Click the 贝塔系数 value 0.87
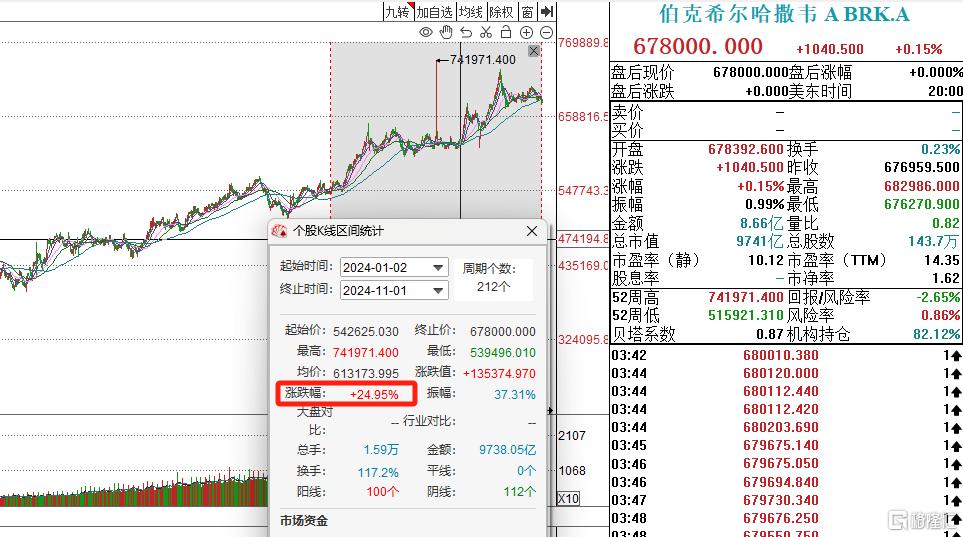Screen dimensions: 963x537 pos(770,334)
